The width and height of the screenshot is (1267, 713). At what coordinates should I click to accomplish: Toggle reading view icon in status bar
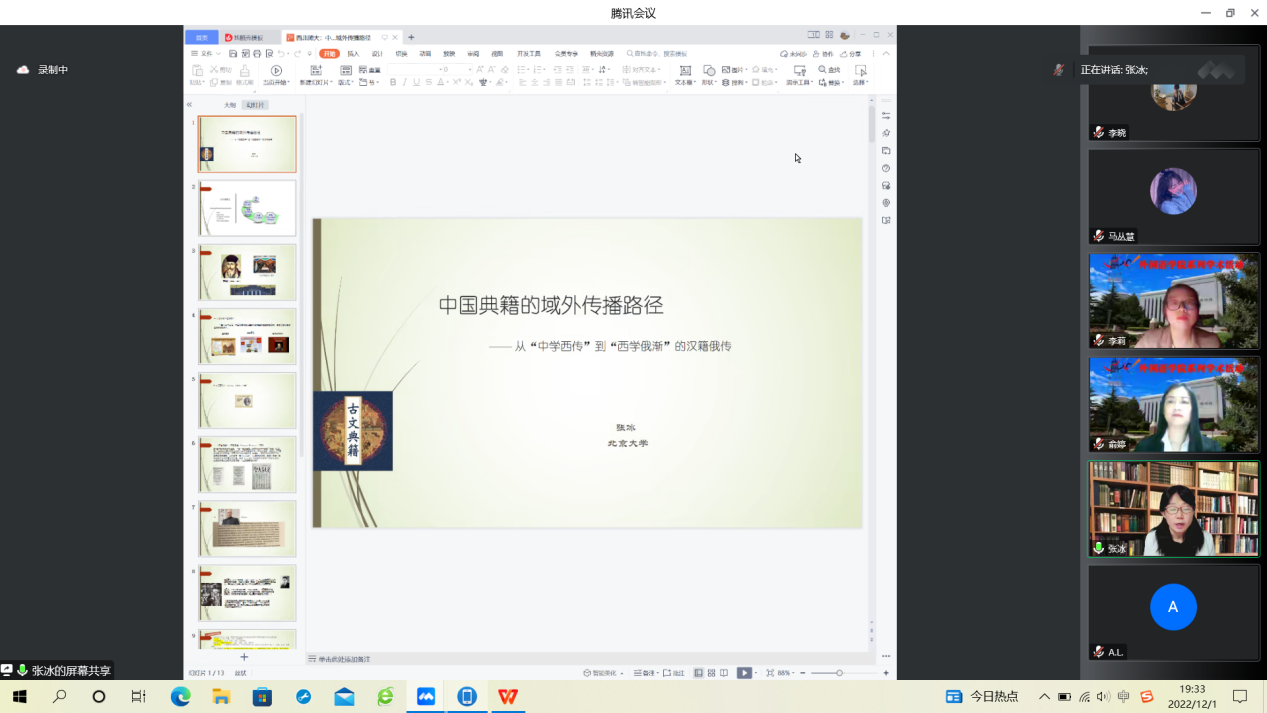[724, 673]
